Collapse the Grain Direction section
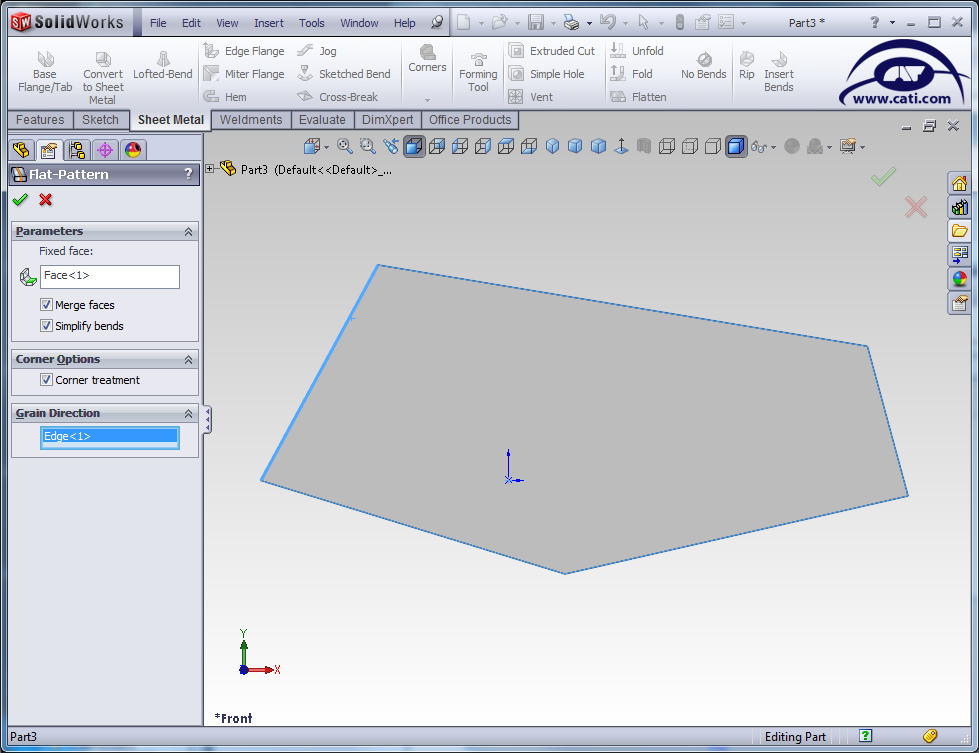979x753 pixels. (x=188, y=414)
